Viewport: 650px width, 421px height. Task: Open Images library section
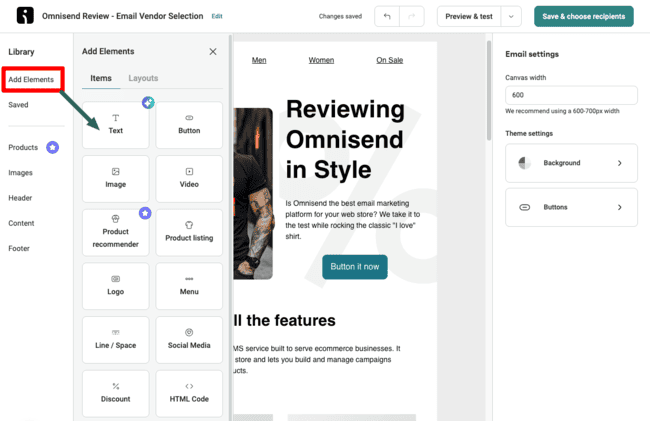tap(20, 172)
